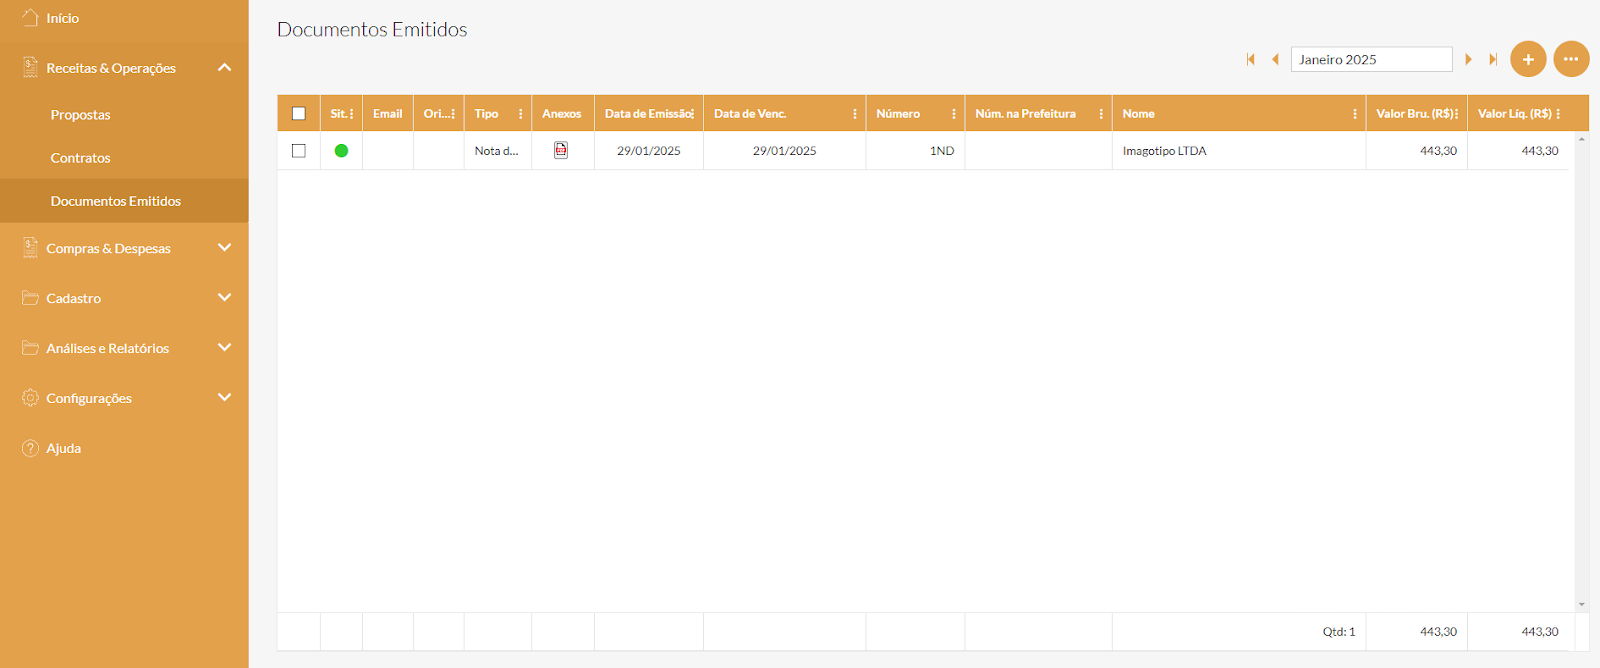The image size is (1600, 668).
Task: Open the Valor Bru. (R$) column menu
Action: point(1457,114)
